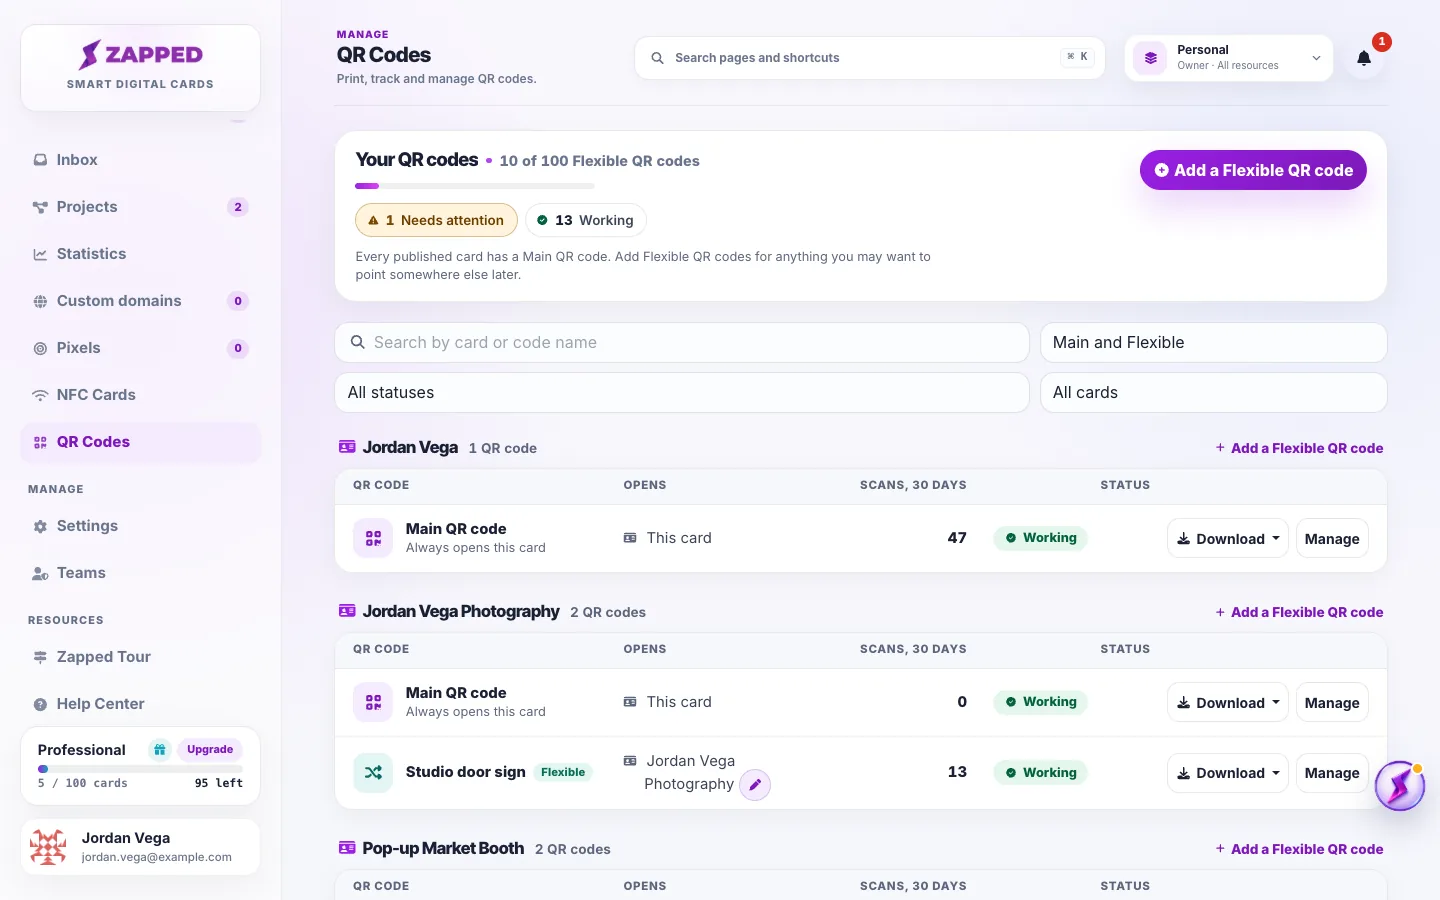Click the card icon beside the Jordan Vega heading
Image resolution: width=1440 pixels, height=900 pixels.
[x=347, y=447]
